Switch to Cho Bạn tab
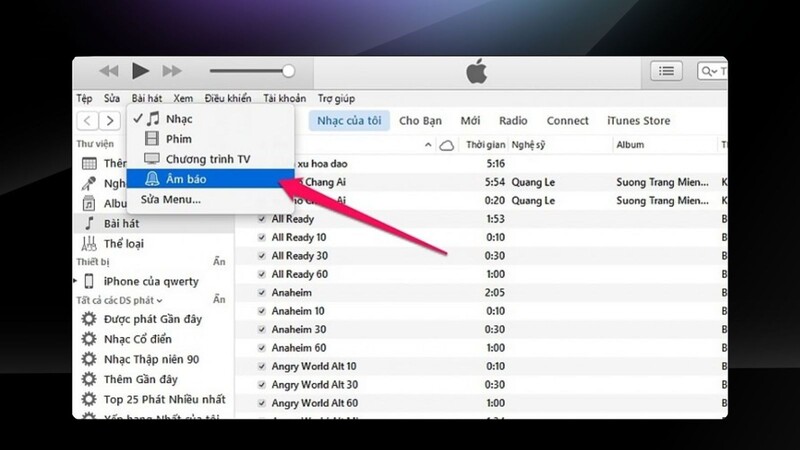This screenshot has width=800, height=450. click(420, 121)
